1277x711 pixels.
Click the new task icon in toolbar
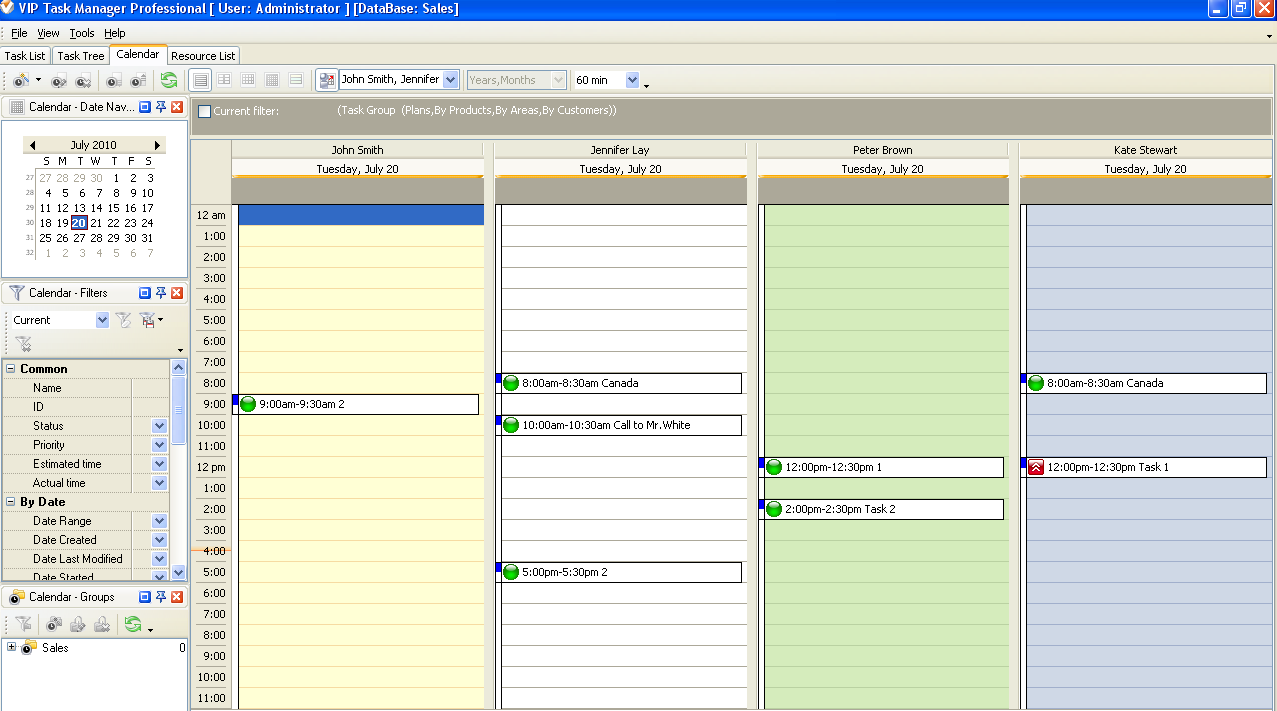[x=20, y=80]
